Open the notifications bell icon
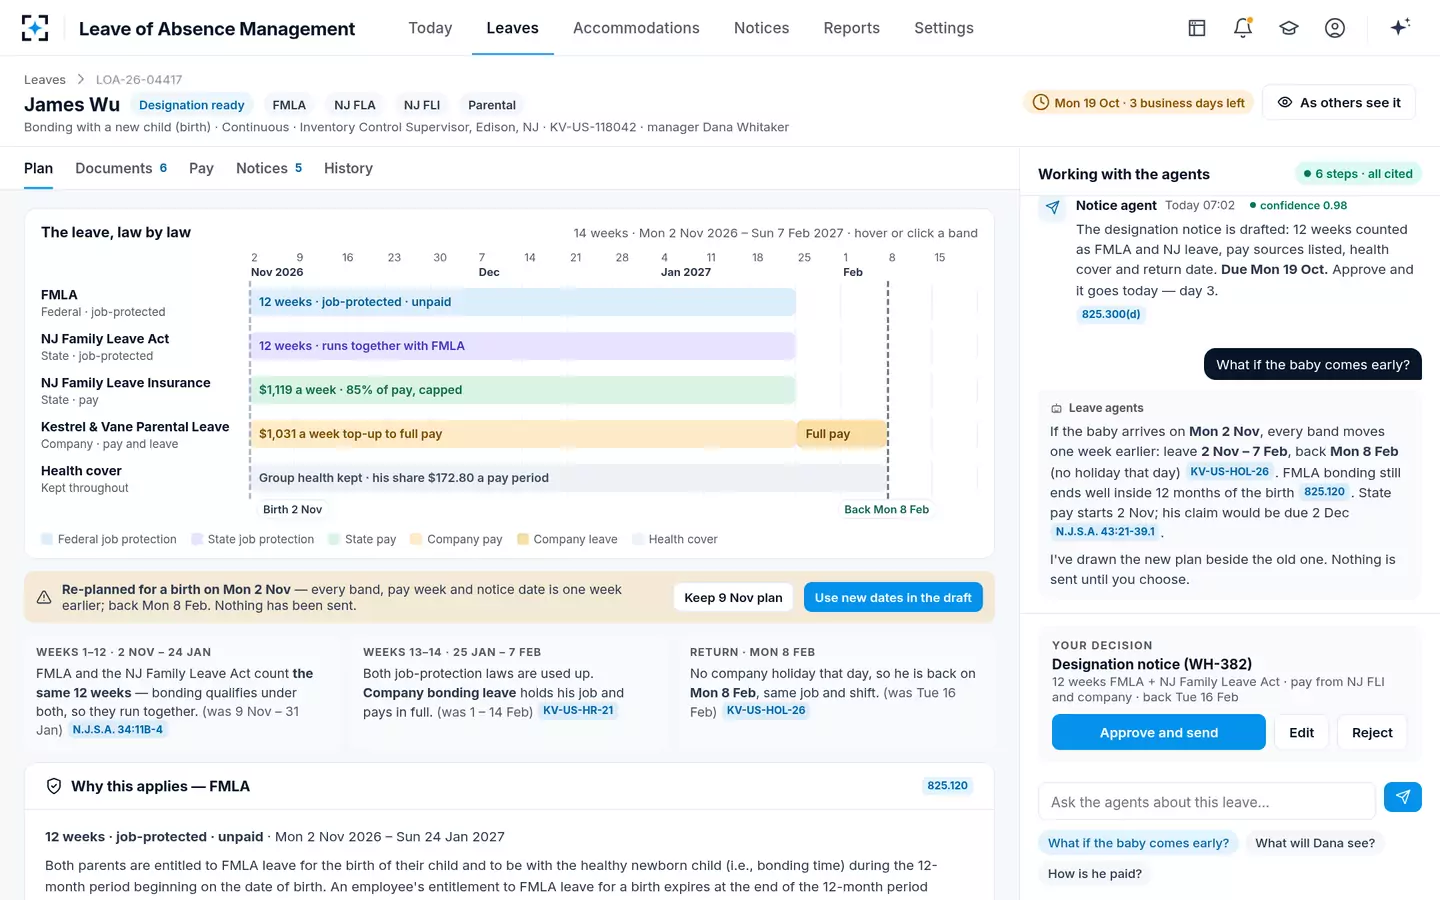This screenshot has height=900, width=1440. [x=1243, y=28]
